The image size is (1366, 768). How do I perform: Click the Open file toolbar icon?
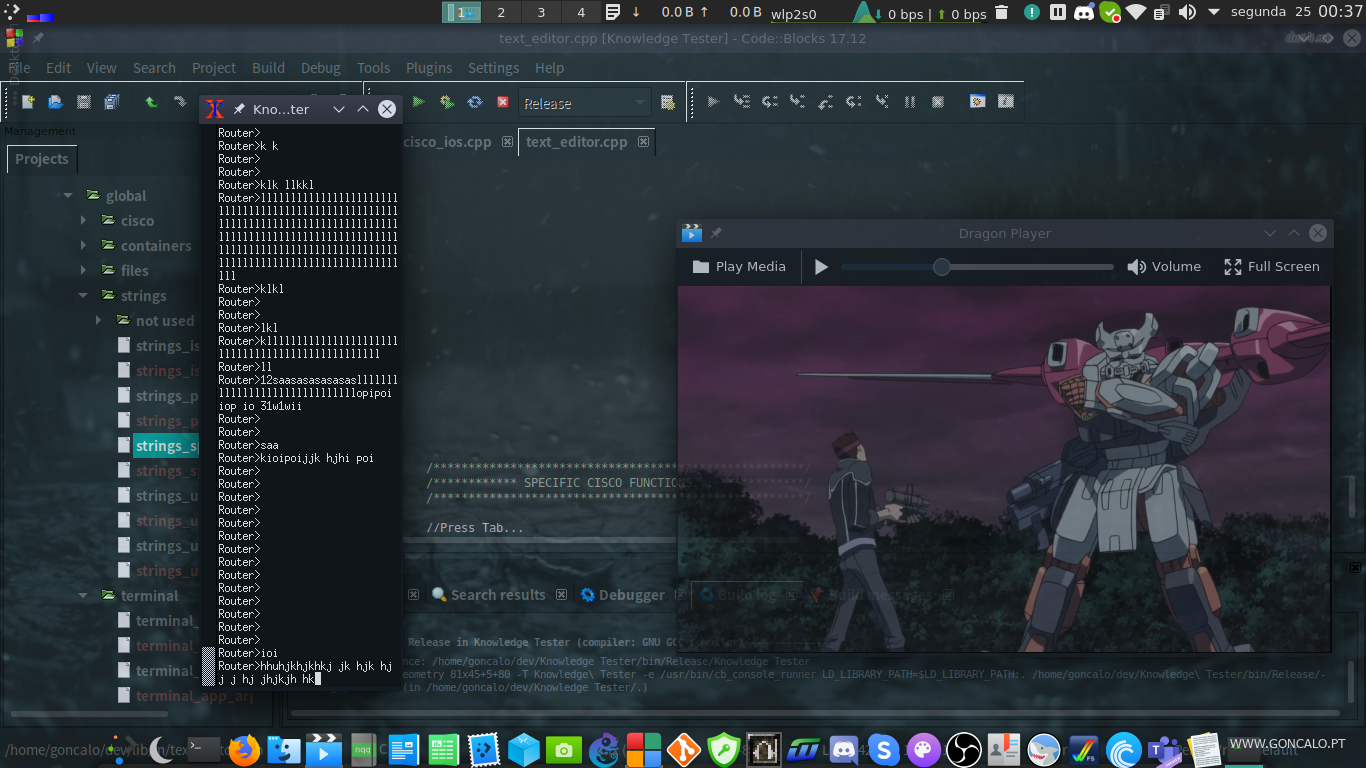[x=56, y=102]
